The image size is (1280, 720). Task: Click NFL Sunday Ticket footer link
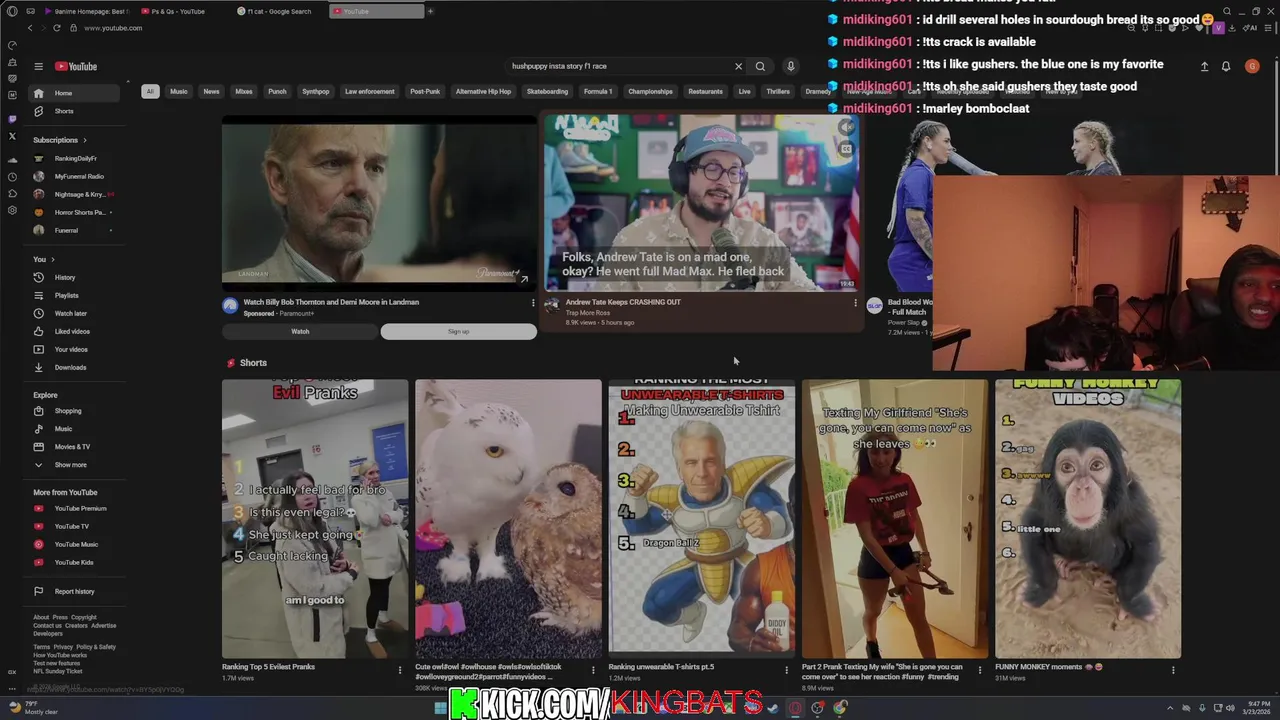tap(58, 672)
